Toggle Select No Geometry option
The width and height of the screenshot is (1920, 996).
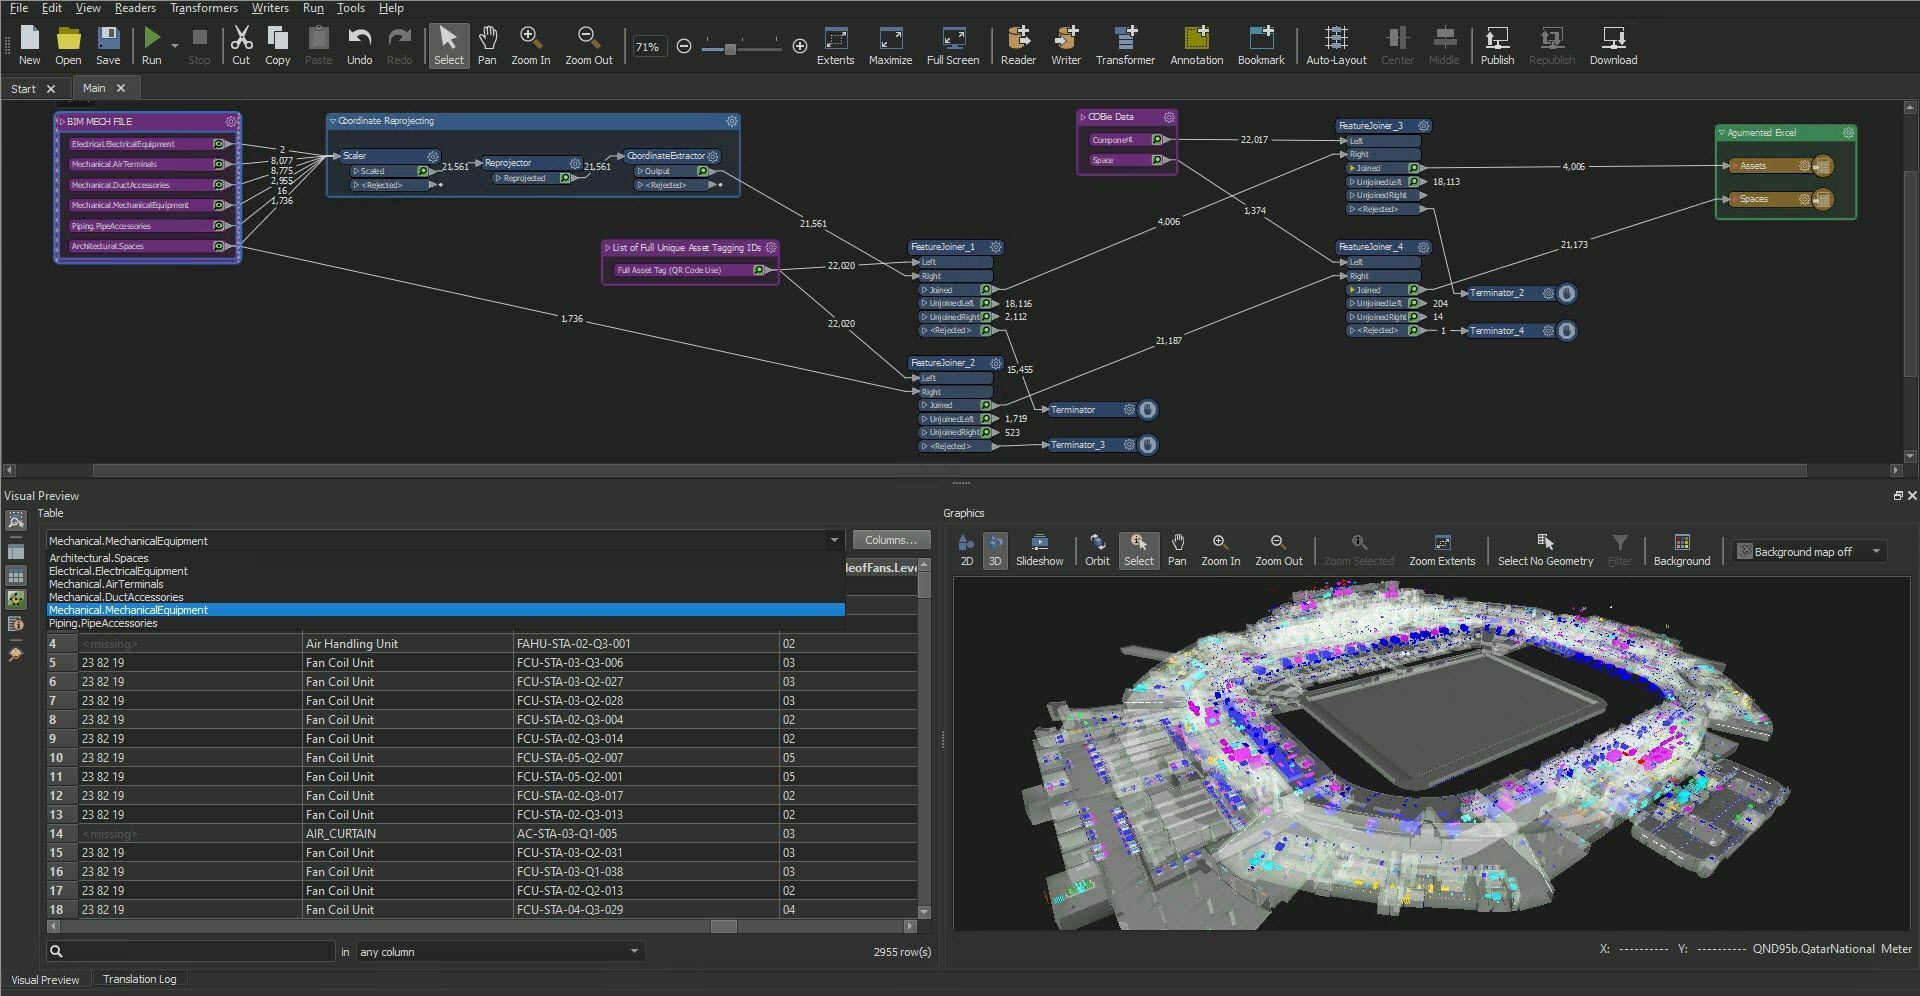(x=1545, y=550)
